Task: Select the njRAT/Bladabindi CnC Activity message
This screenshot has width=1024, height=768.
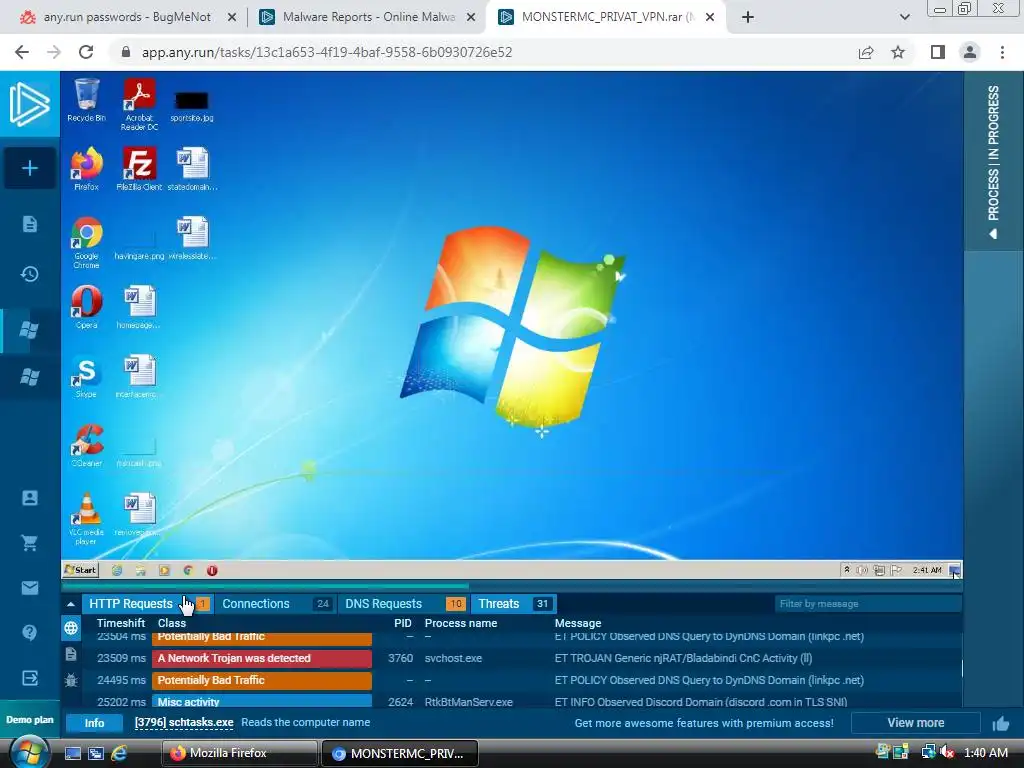Action: tap(683, 658)
